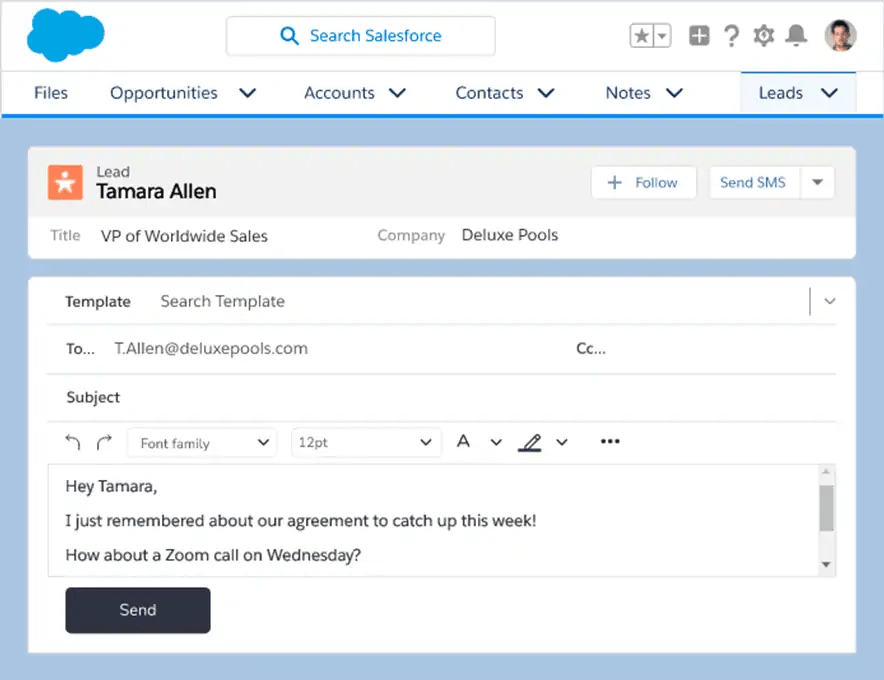Open more formatting options with the ellipsis

pos(610,441)
